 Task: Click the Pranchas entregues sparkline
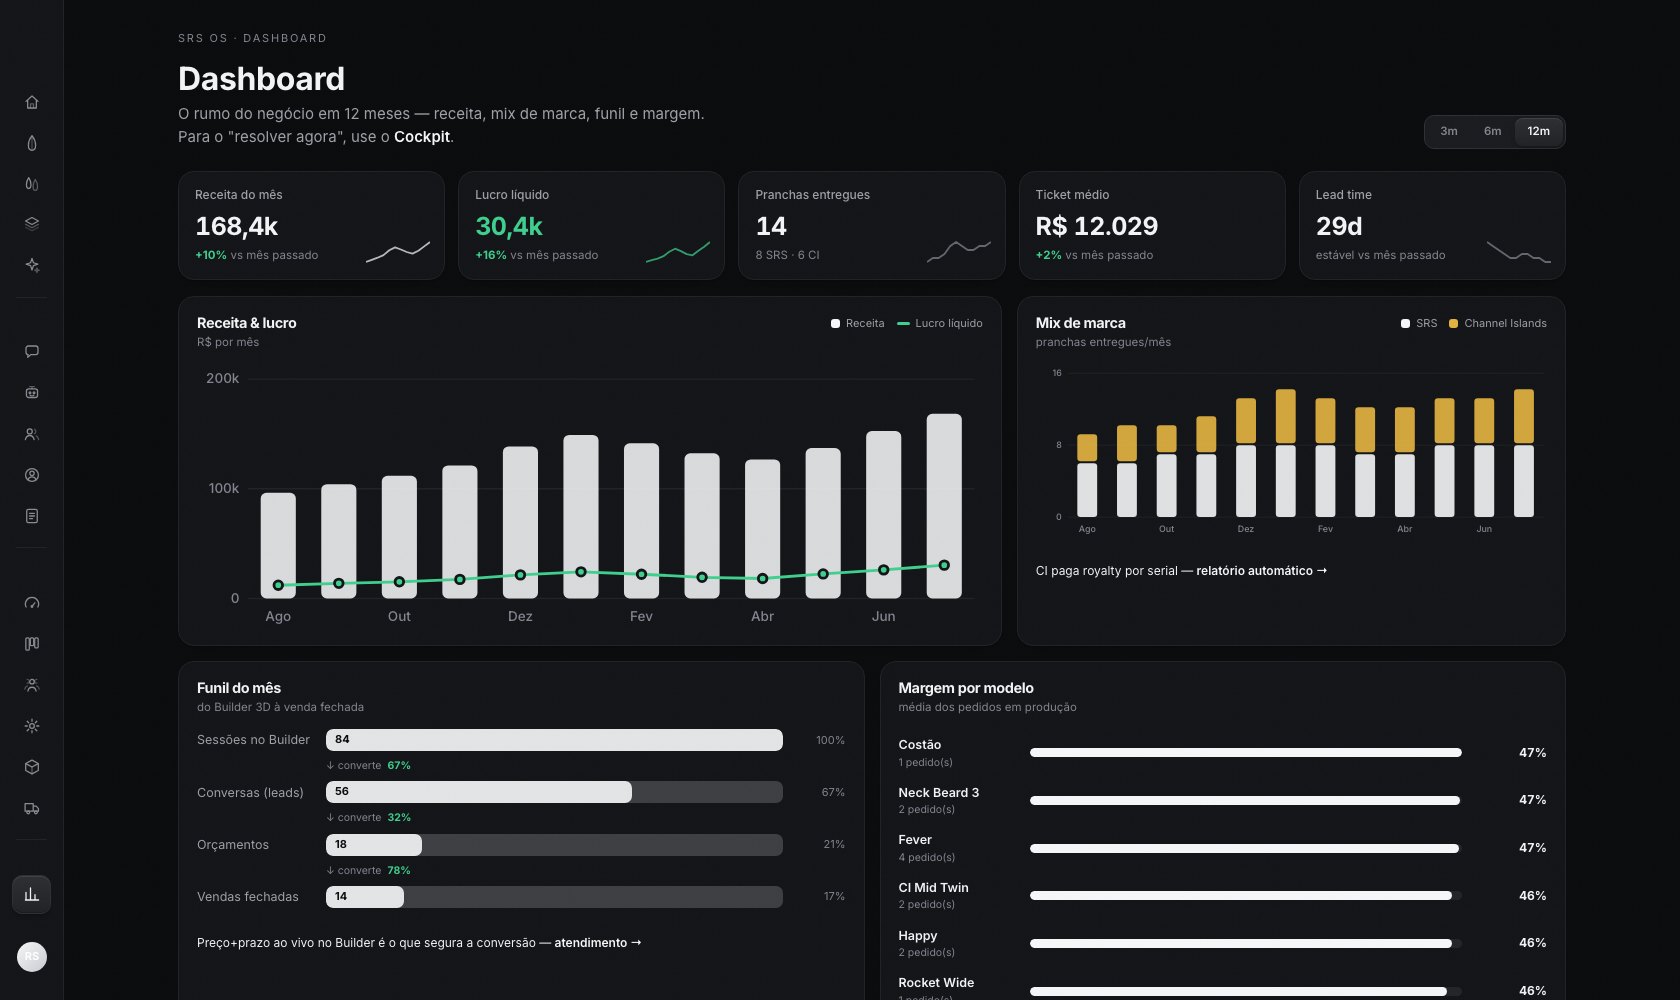(x=958, y=251)
